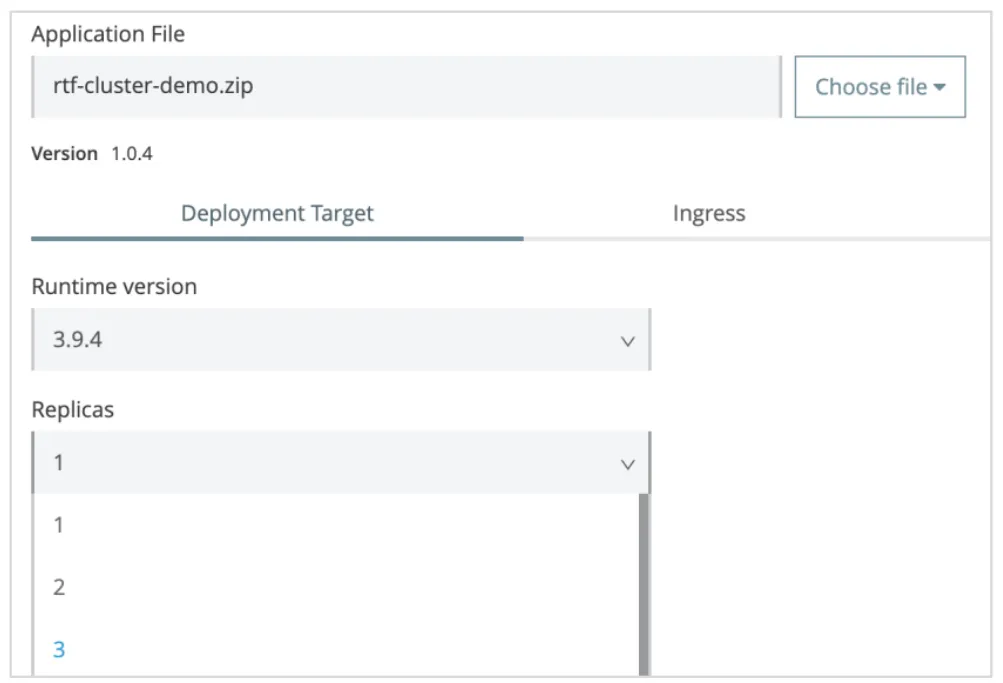Viewport: 1003px width, 683px height.
Task: Select the Deployment Target tab
Action: [277, 213]
